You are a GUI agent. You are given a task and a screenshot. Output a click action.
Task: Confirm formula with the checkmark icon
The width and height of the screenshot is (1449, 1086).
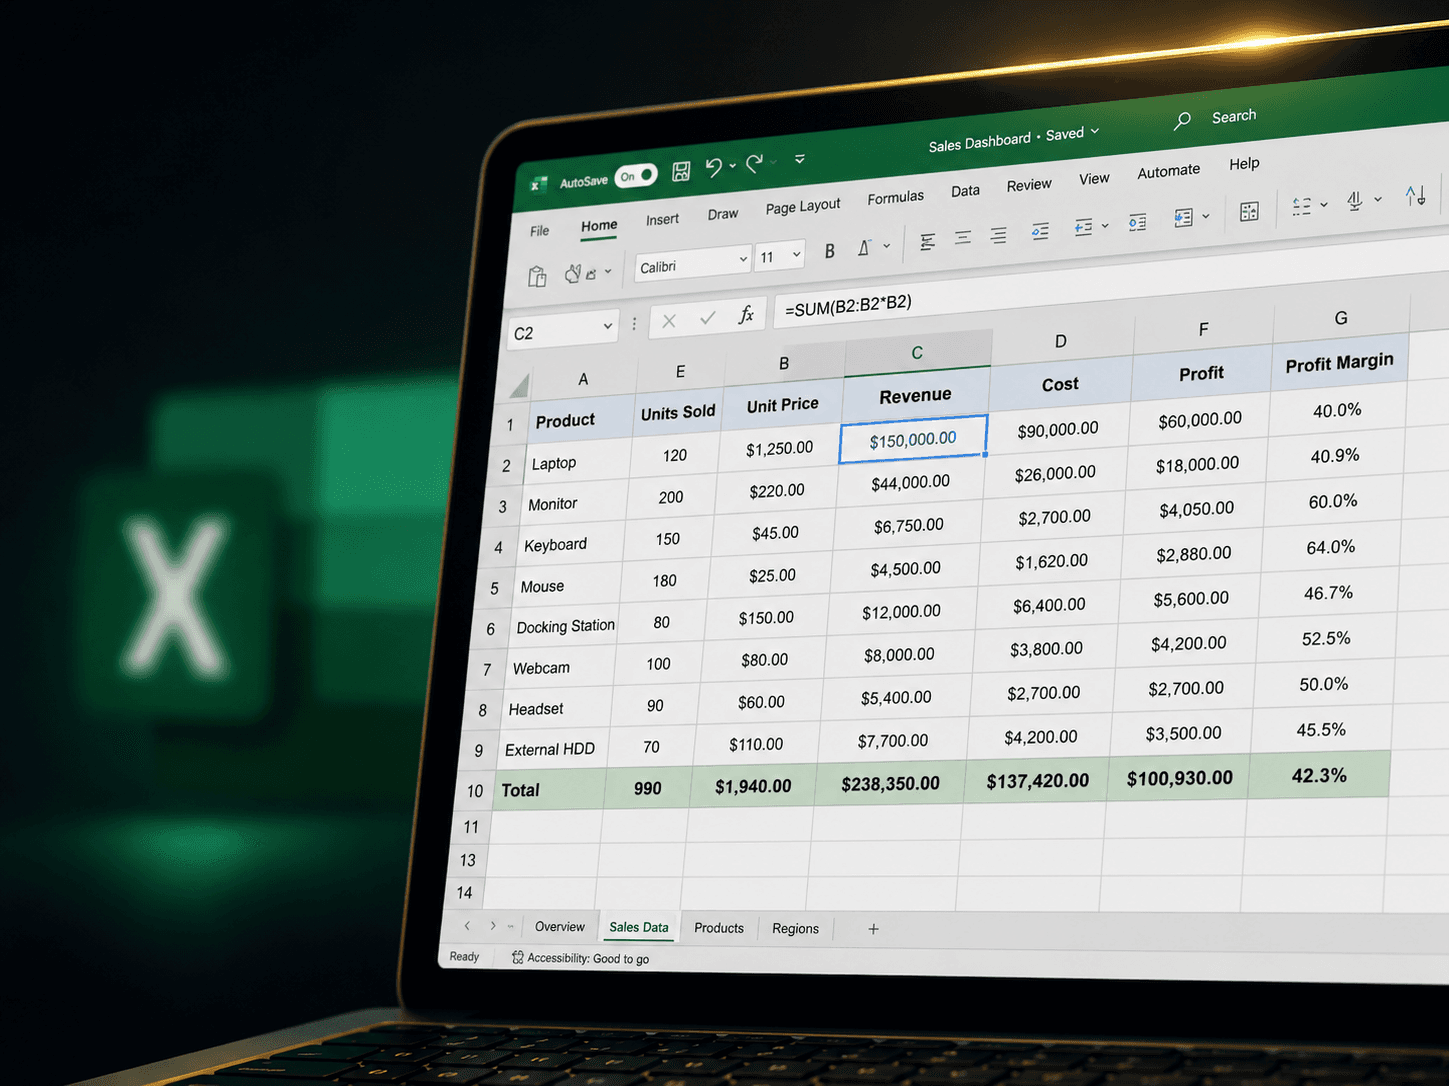pyautogui.click(x=707, y=318)
